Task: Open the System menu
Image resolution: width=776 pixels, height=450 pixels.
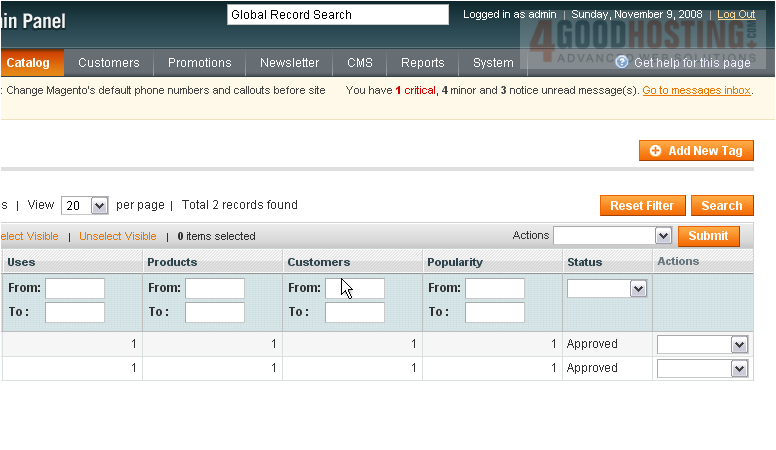Action: 493,63
